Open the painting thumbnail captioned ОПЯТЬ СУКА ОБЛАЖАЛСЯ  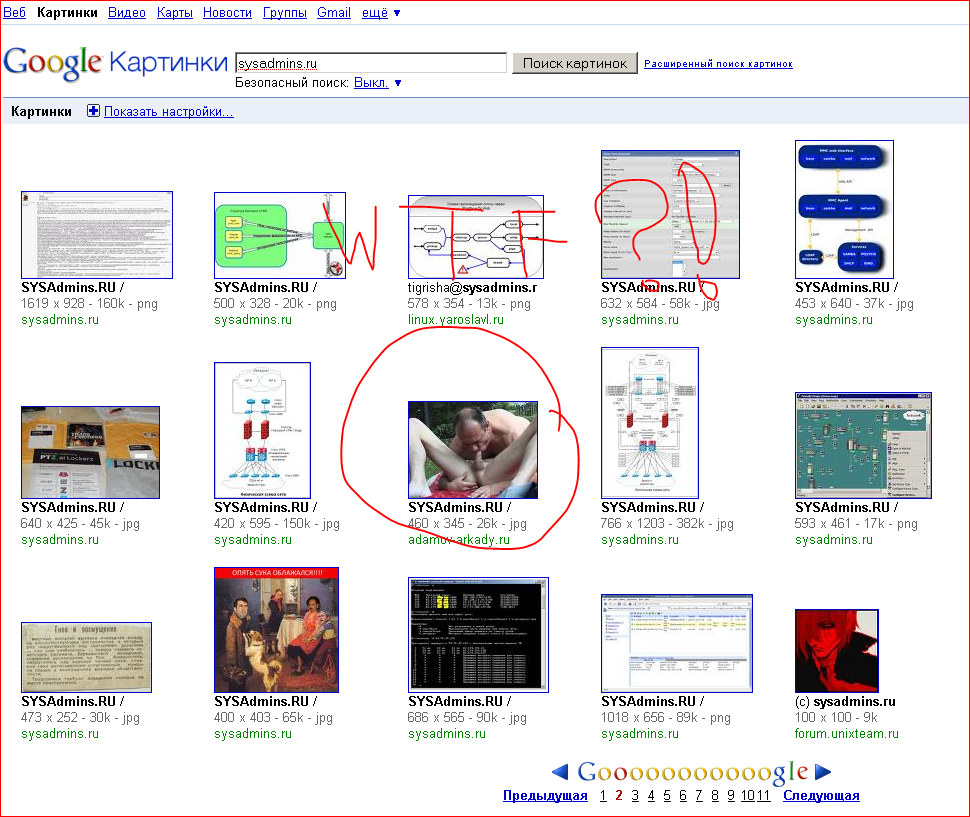[277, 630]
